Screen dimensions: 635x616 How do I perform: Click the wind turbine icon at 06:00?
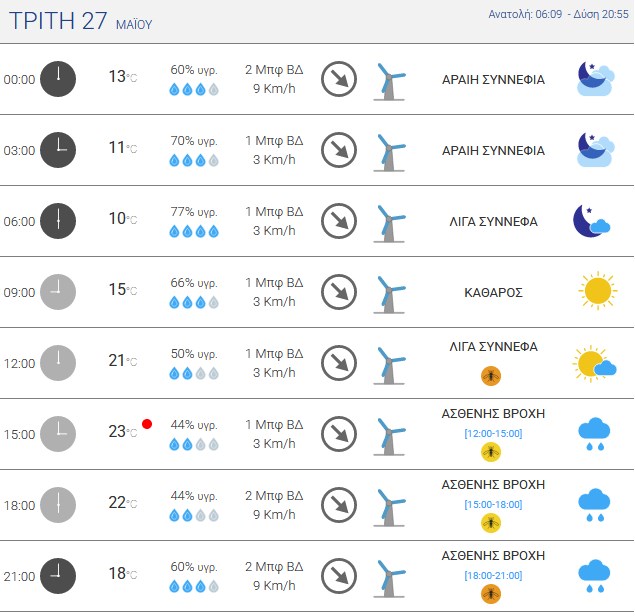click(389, 224)
